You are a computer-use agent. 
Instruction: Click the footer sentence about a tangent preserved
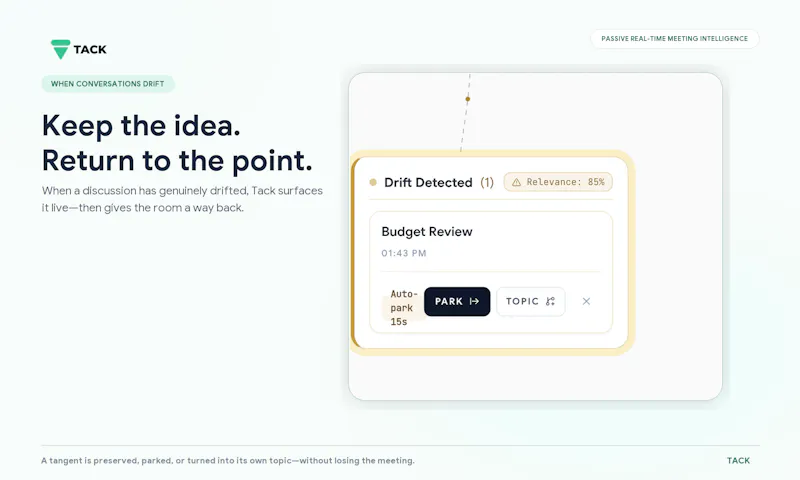[x=228, y=461]
